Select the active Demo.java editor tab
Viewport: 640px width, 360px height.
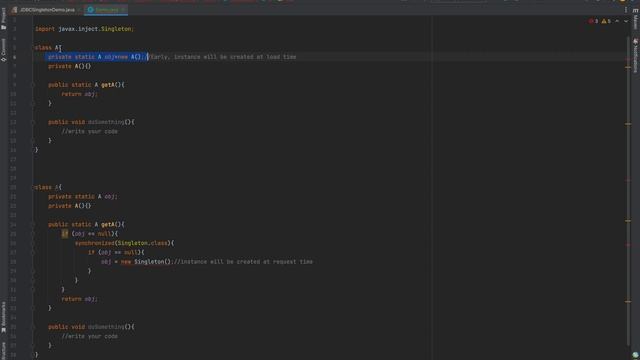click(x=107, y=9)
